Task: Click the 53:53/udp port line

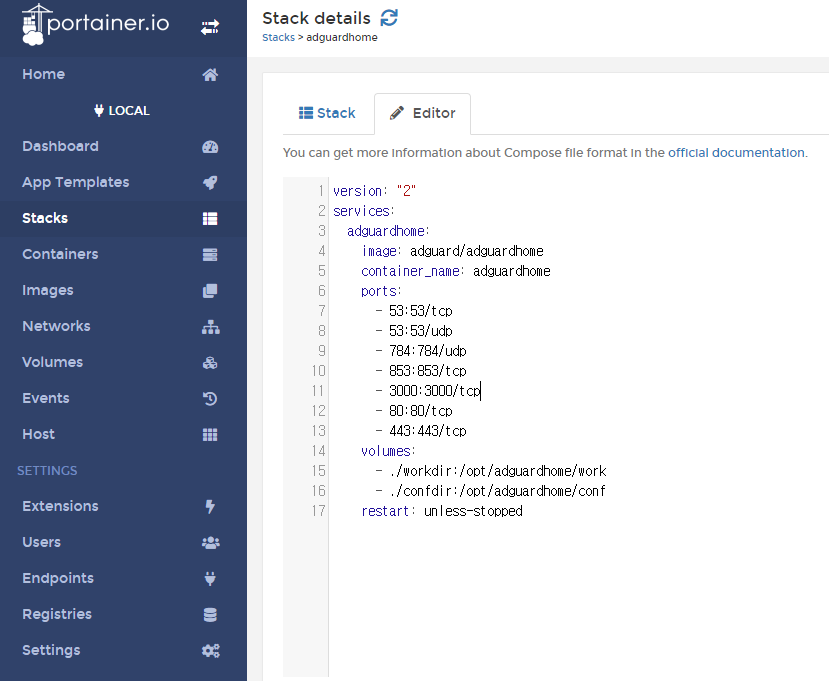Action: pos(414,331)
